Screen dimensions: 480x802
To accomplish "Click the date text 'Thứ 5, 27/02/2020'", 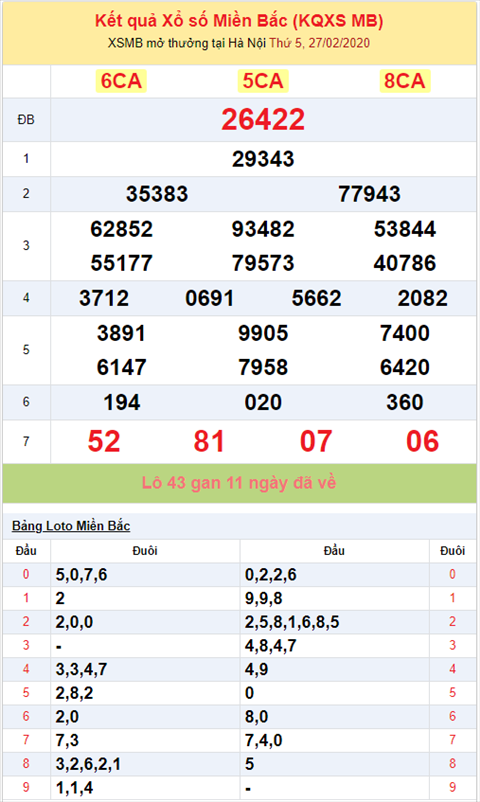I will pos(320,43).
